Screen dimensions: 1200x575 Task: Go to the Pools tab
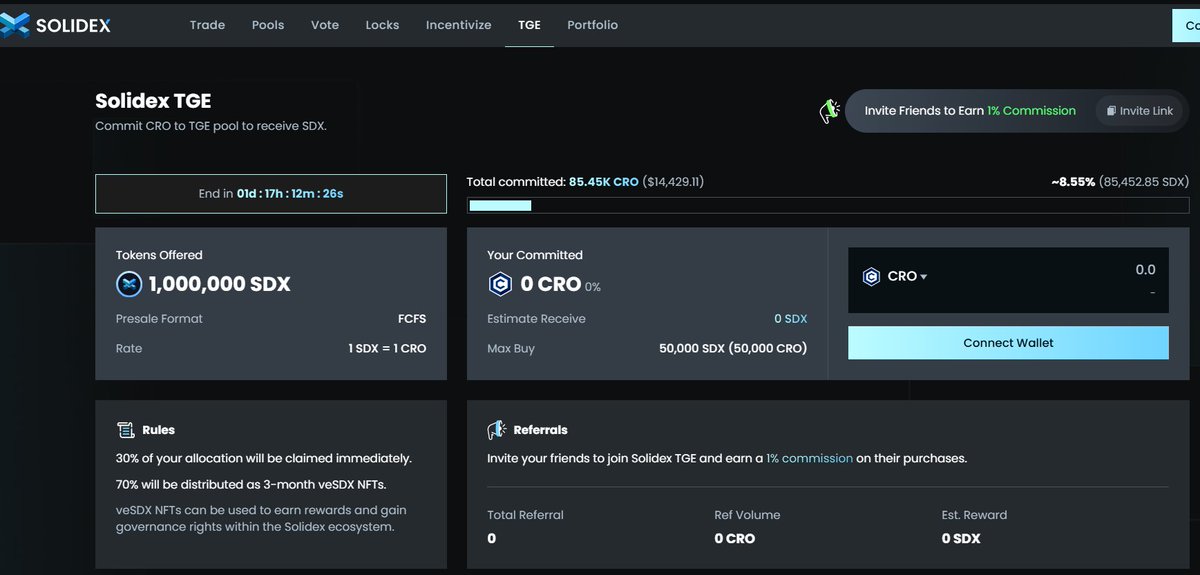click(268, 25)
